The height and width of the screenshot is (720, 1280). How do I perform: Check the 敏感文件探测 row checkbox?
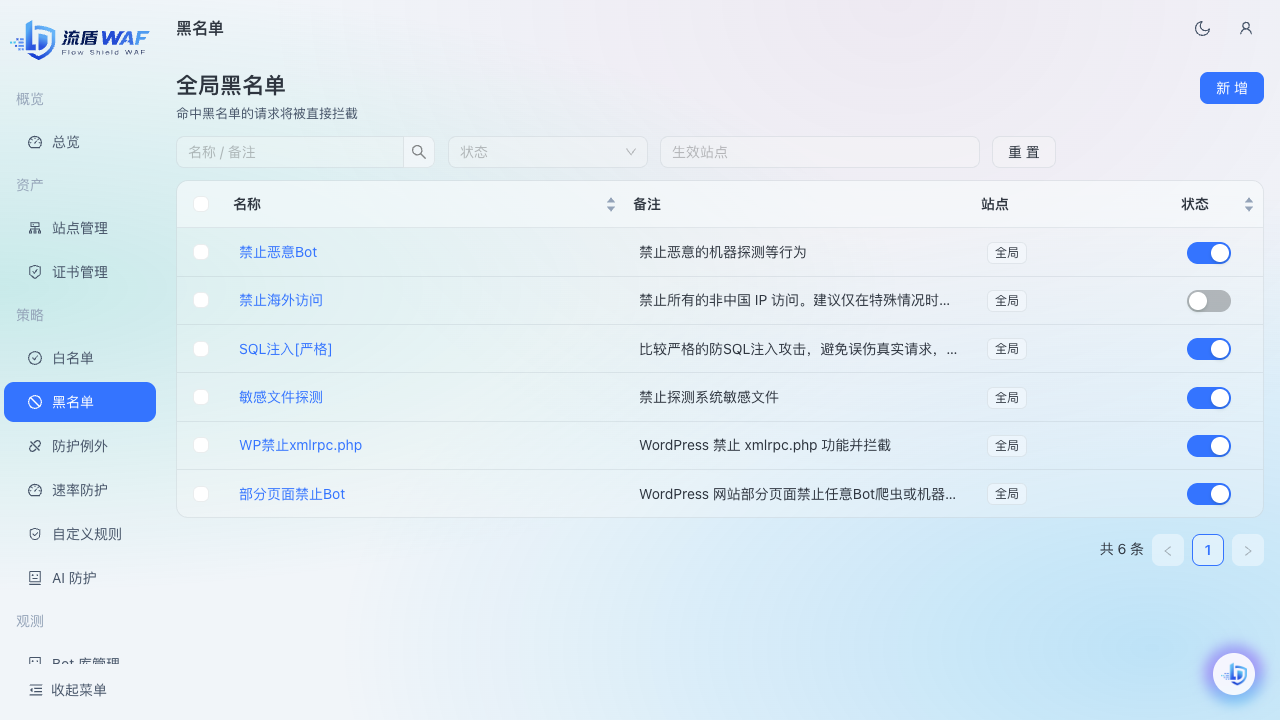point(201,397)
